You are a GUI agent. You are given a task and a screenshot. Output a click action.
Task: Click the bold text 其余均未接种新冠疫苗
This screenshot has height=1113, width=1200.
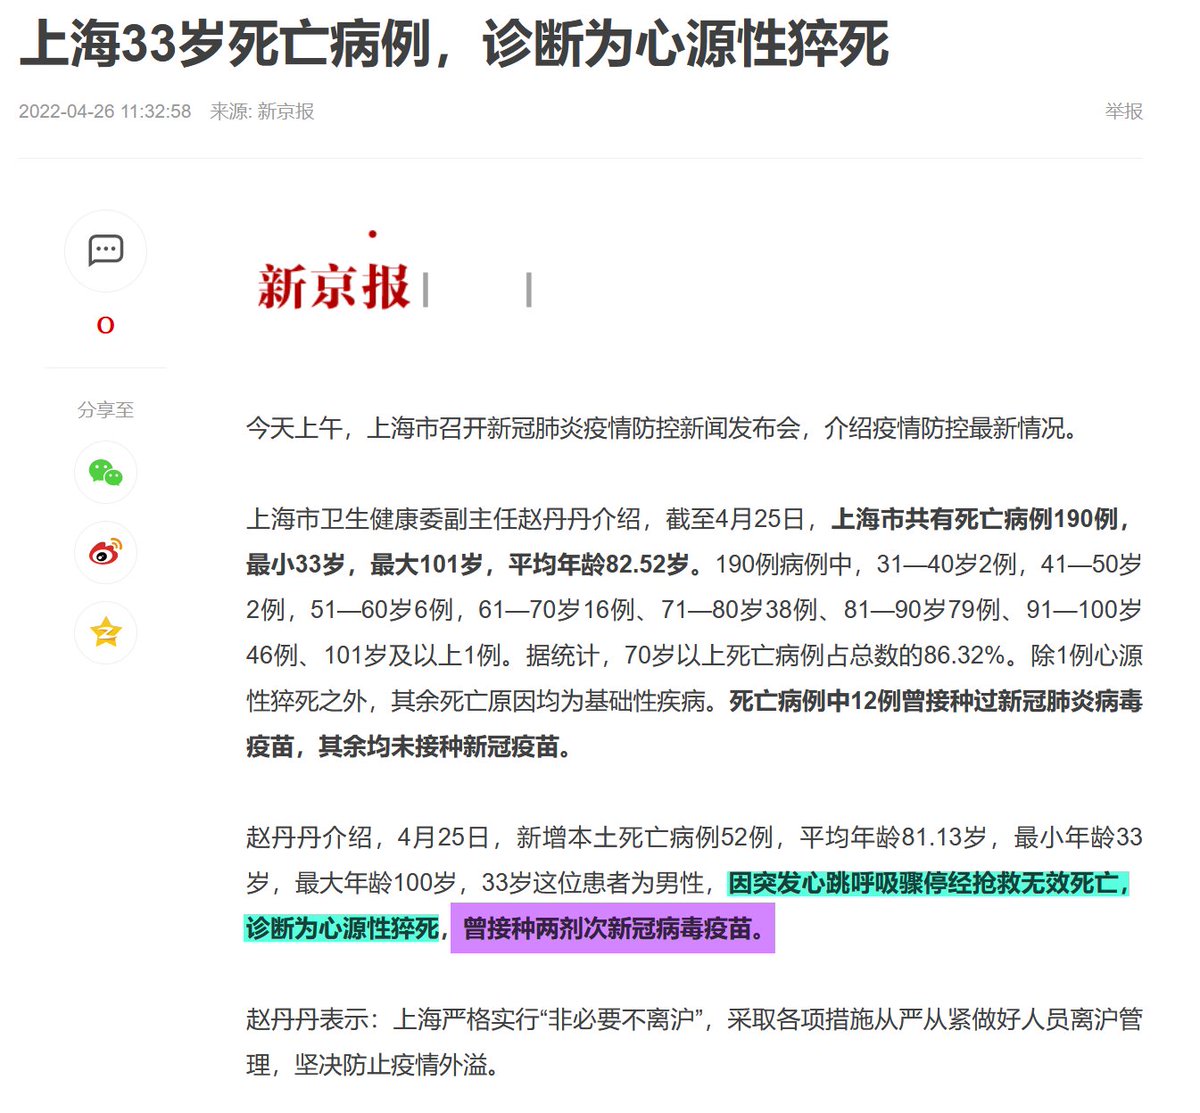445,747
